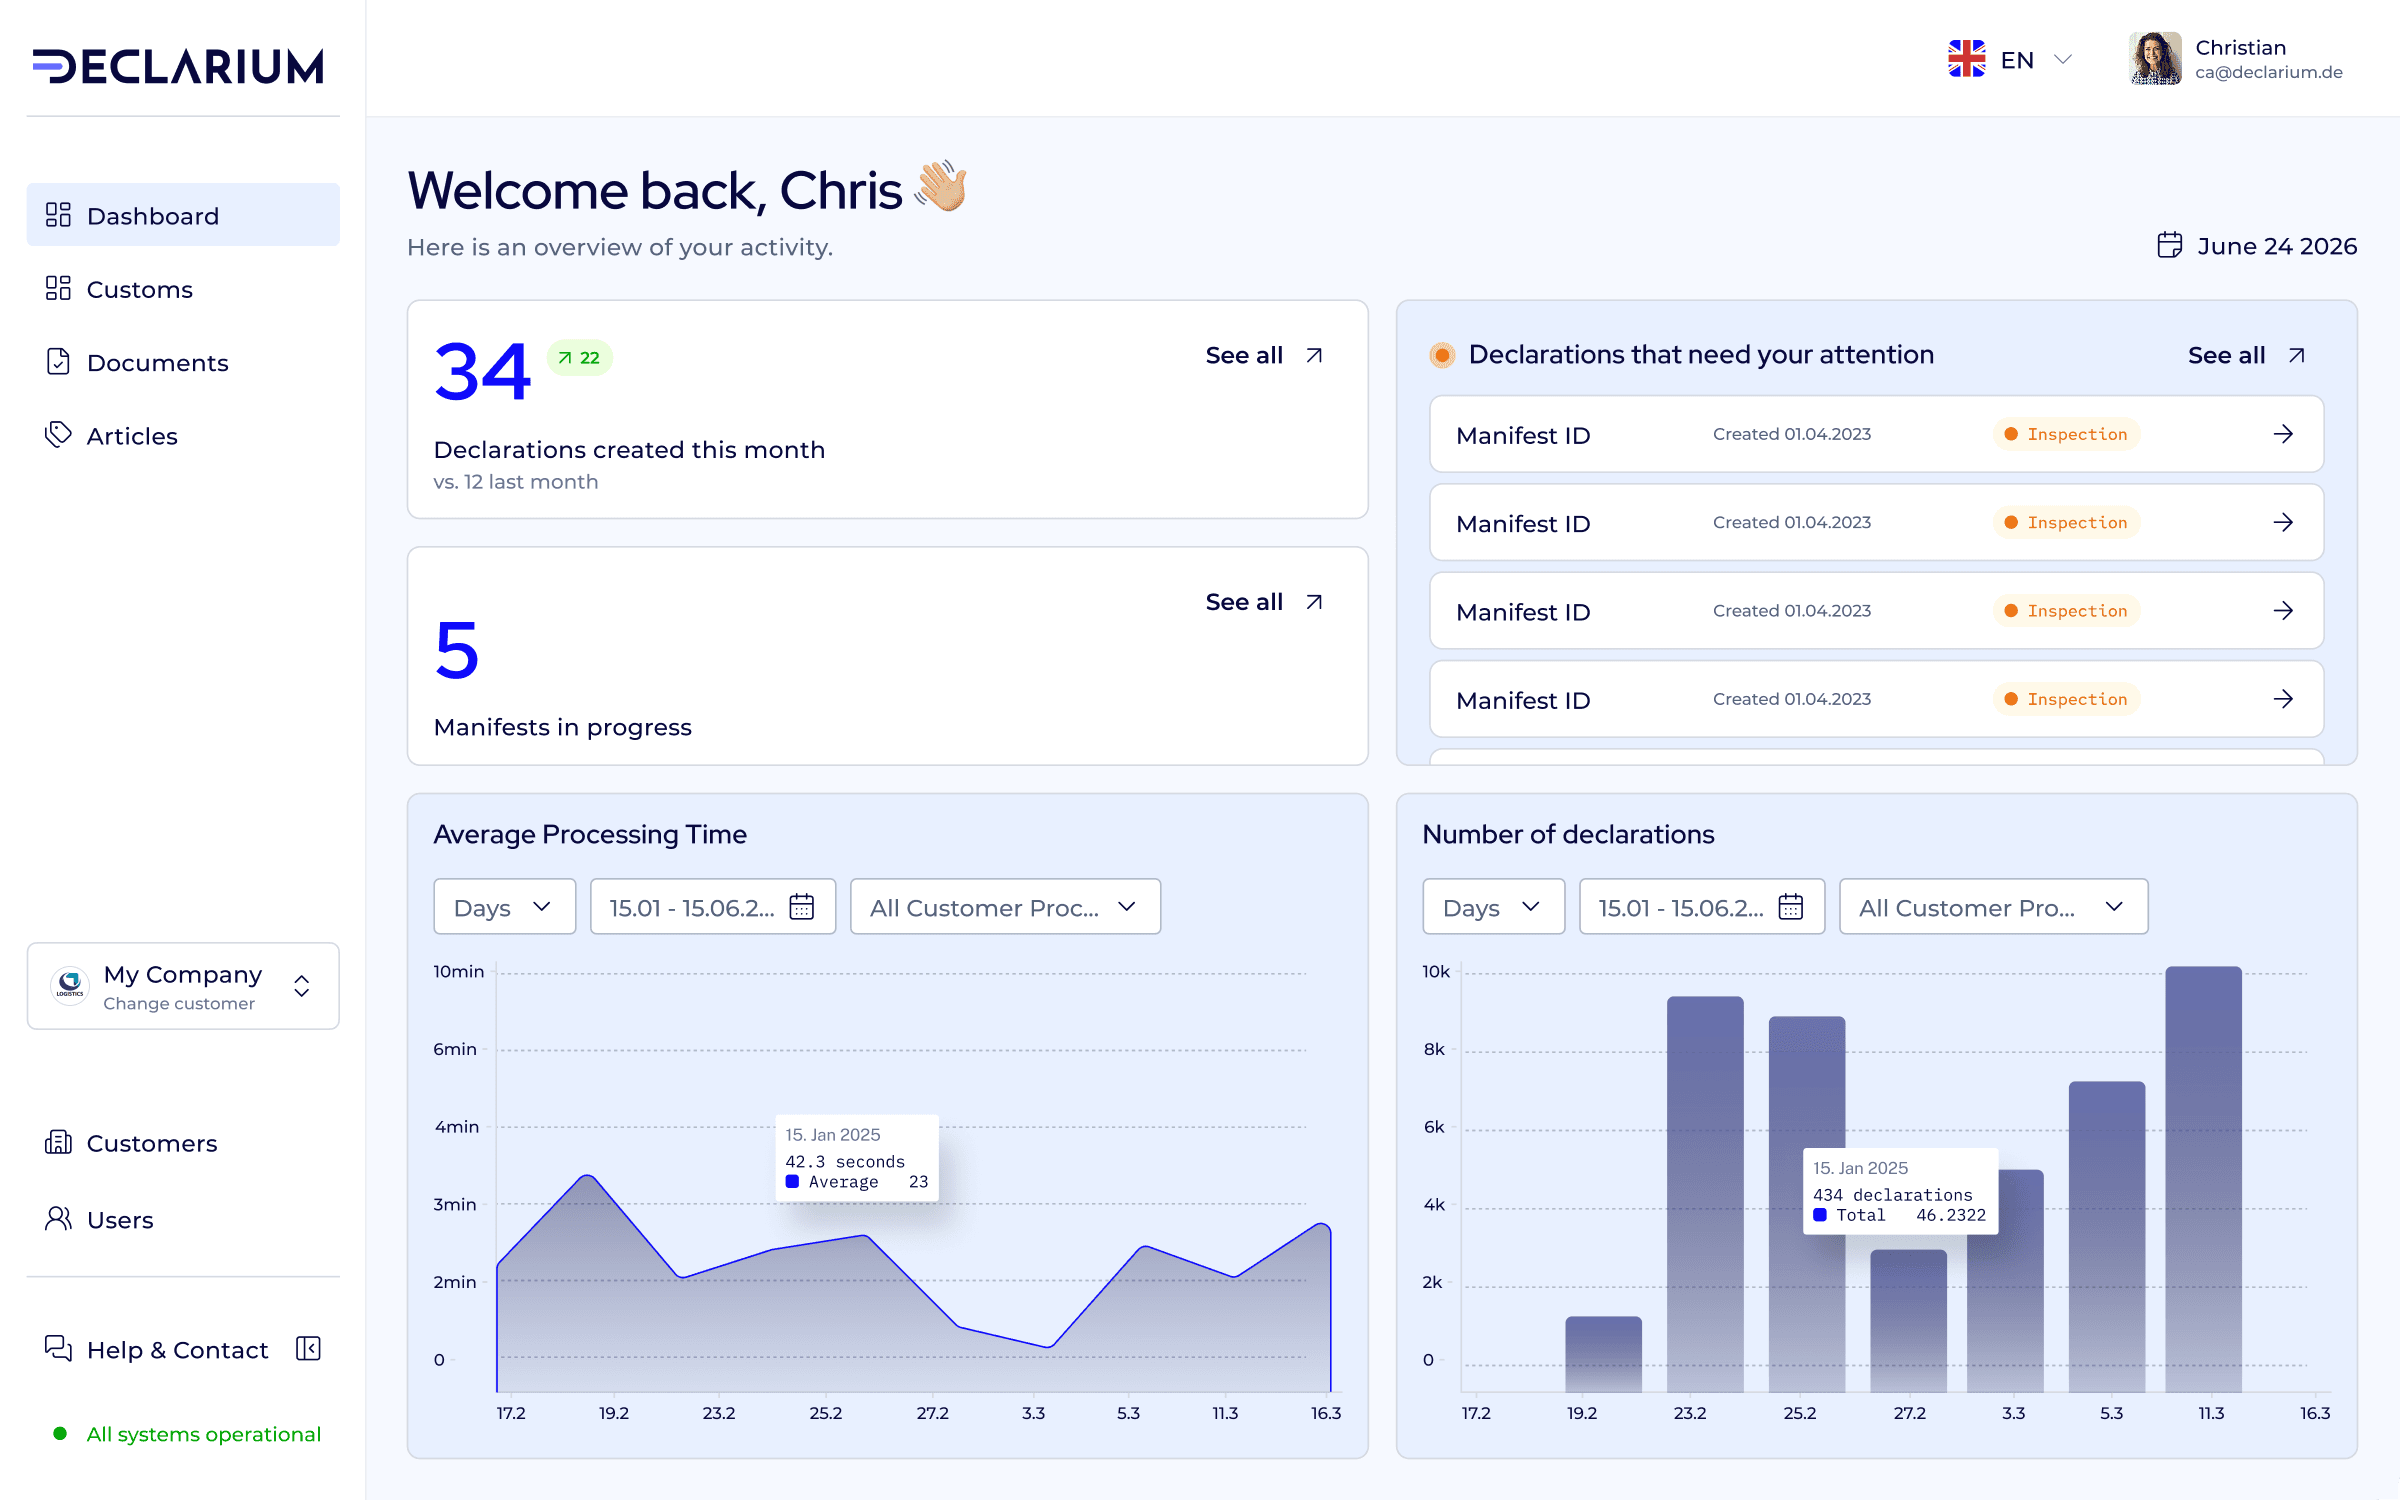Click the UK flag icon
Image resolution: width=2400 pixels, height=1500 pixels.
point(1966,59)
